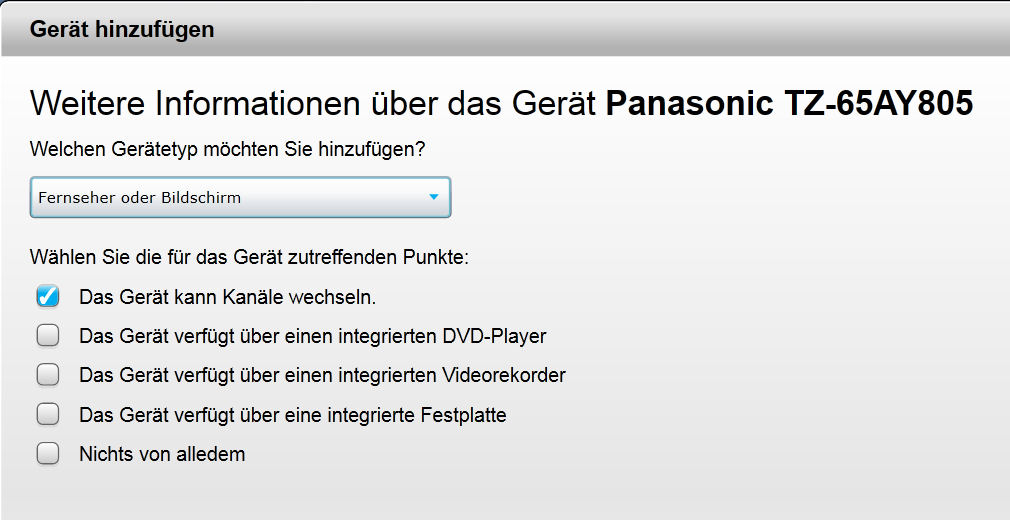Click the 'integrierten Videorekorder' label text

pyautogui.click(x=322, y=375)
